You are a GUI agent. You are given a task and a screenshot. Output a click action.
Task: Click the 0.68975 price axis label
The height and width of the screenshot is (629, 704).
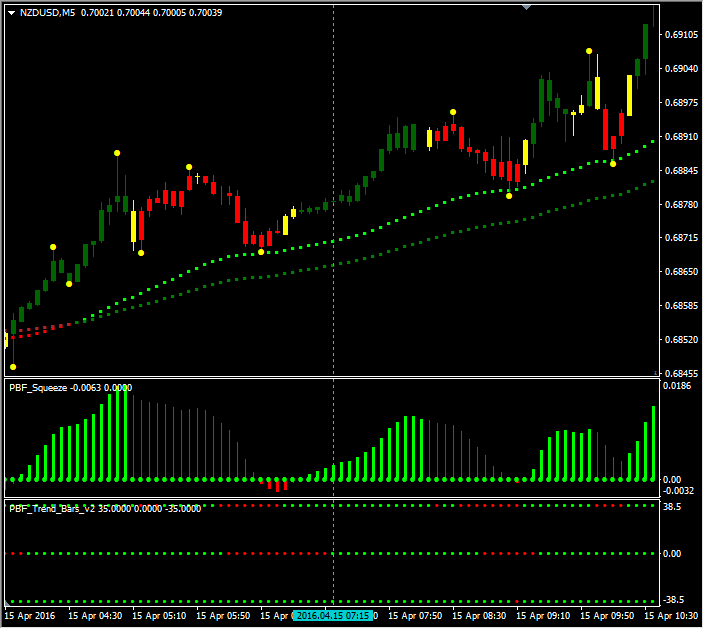tap(682, 103)
